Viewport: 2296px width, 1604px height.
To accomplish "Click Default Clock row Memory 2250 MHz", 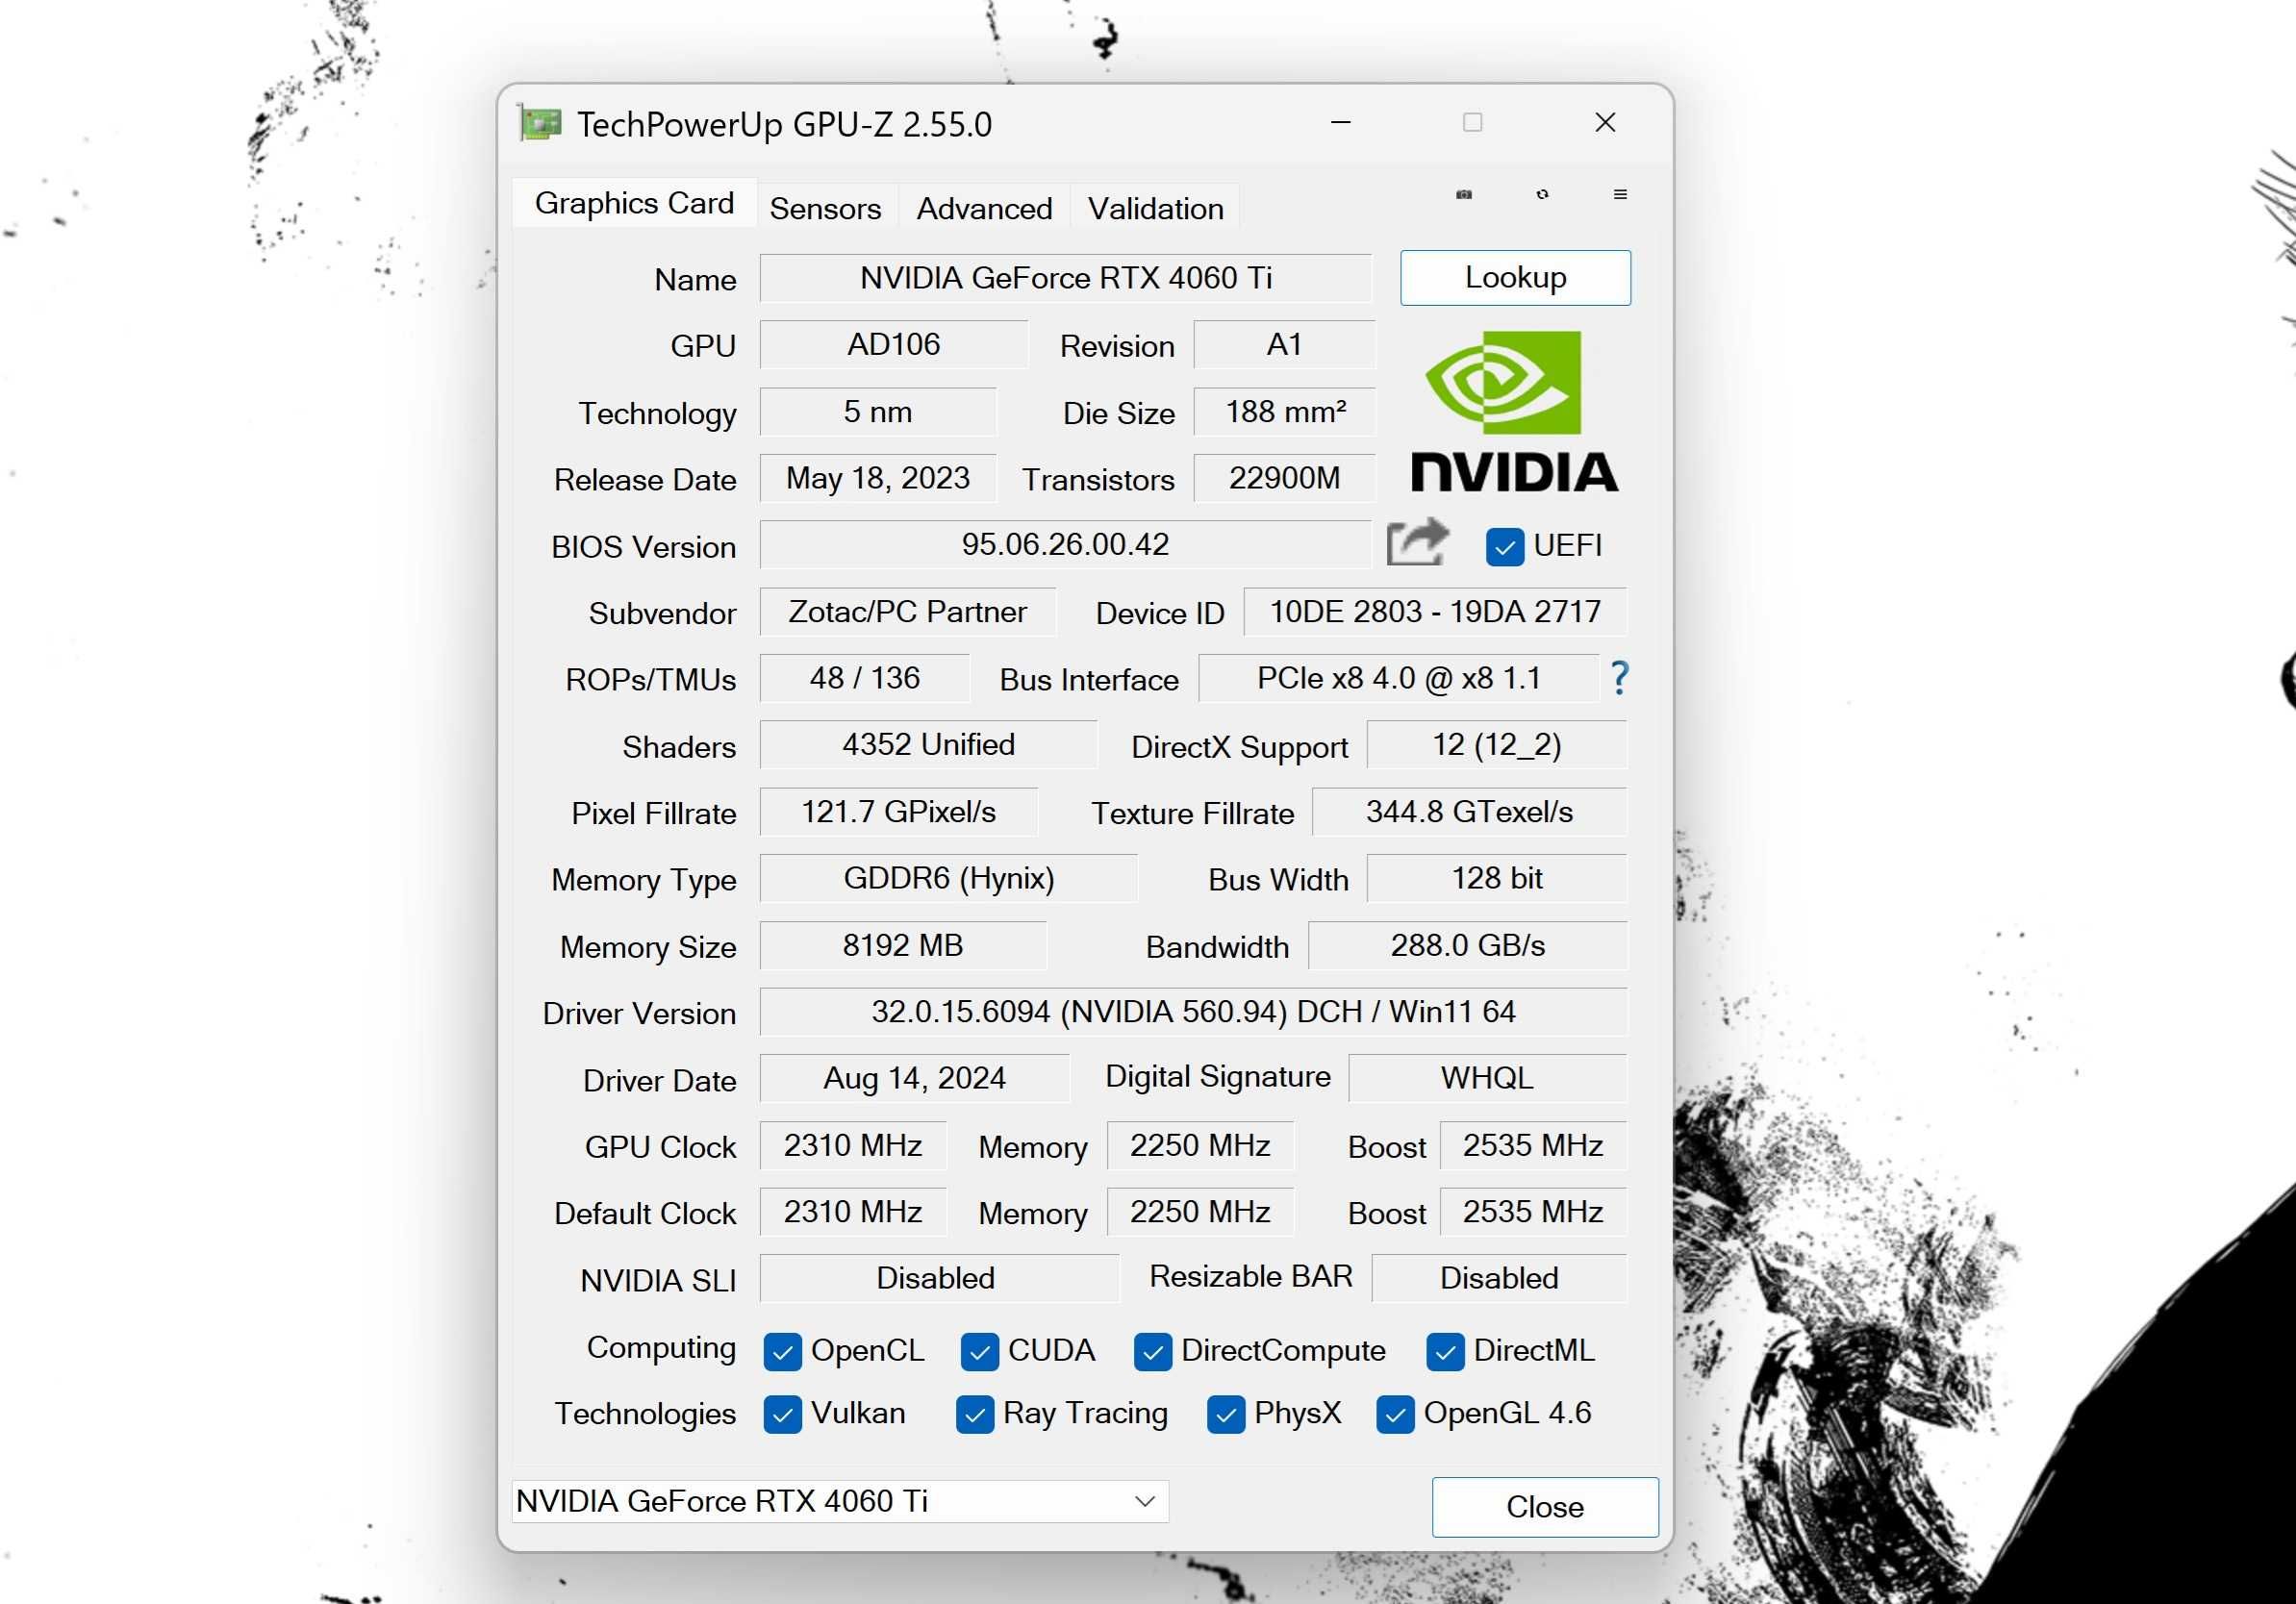I will (1200, 1212).
